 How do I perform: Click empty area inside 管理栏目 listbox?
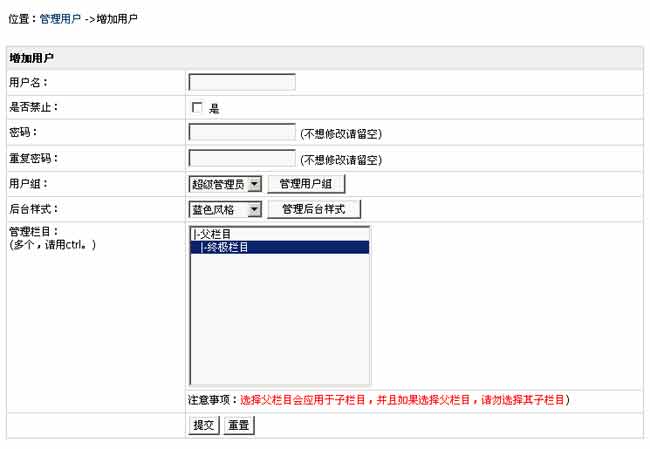(279, 320)
